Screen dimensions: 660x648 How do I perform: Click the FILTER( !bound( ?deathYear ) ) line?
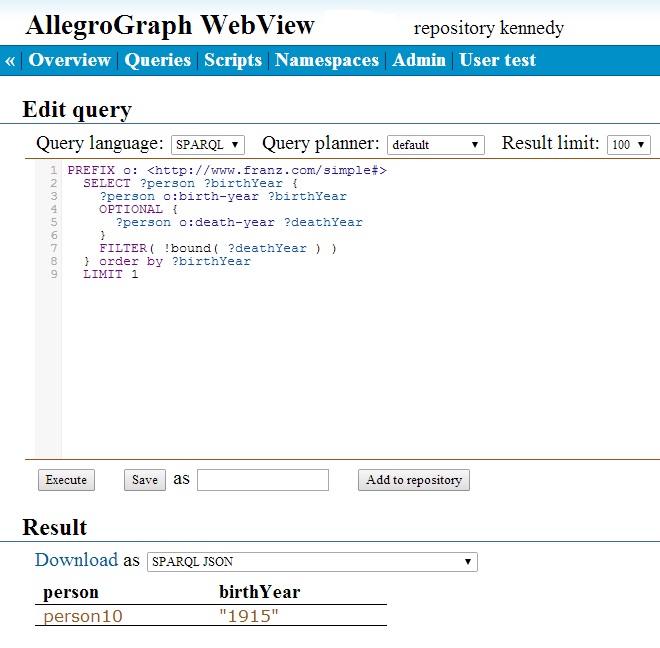pos(218,248)
